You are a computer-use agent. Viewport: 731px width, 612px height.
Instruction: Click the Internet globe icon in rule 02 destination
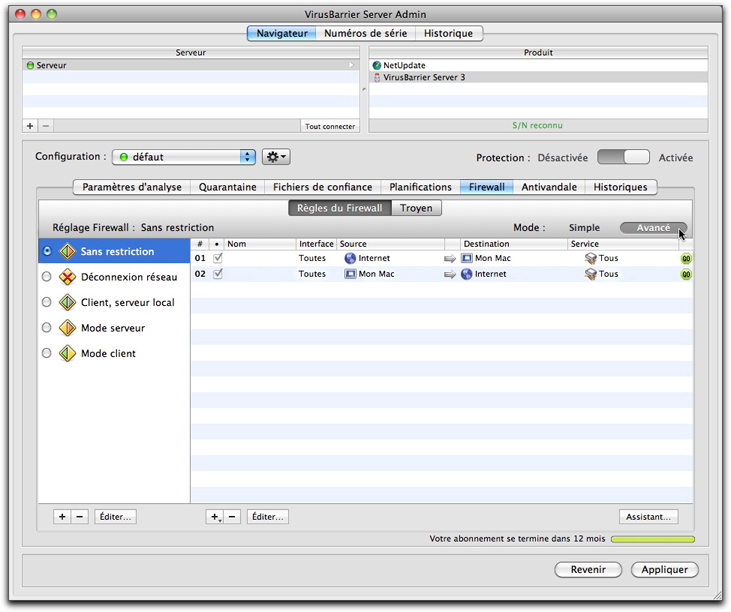(467, 274)
